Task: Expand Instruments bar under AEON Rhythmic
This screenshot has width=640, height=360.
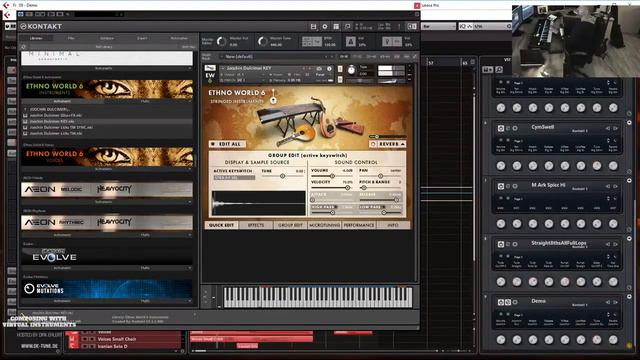Action: pos(62,235)
